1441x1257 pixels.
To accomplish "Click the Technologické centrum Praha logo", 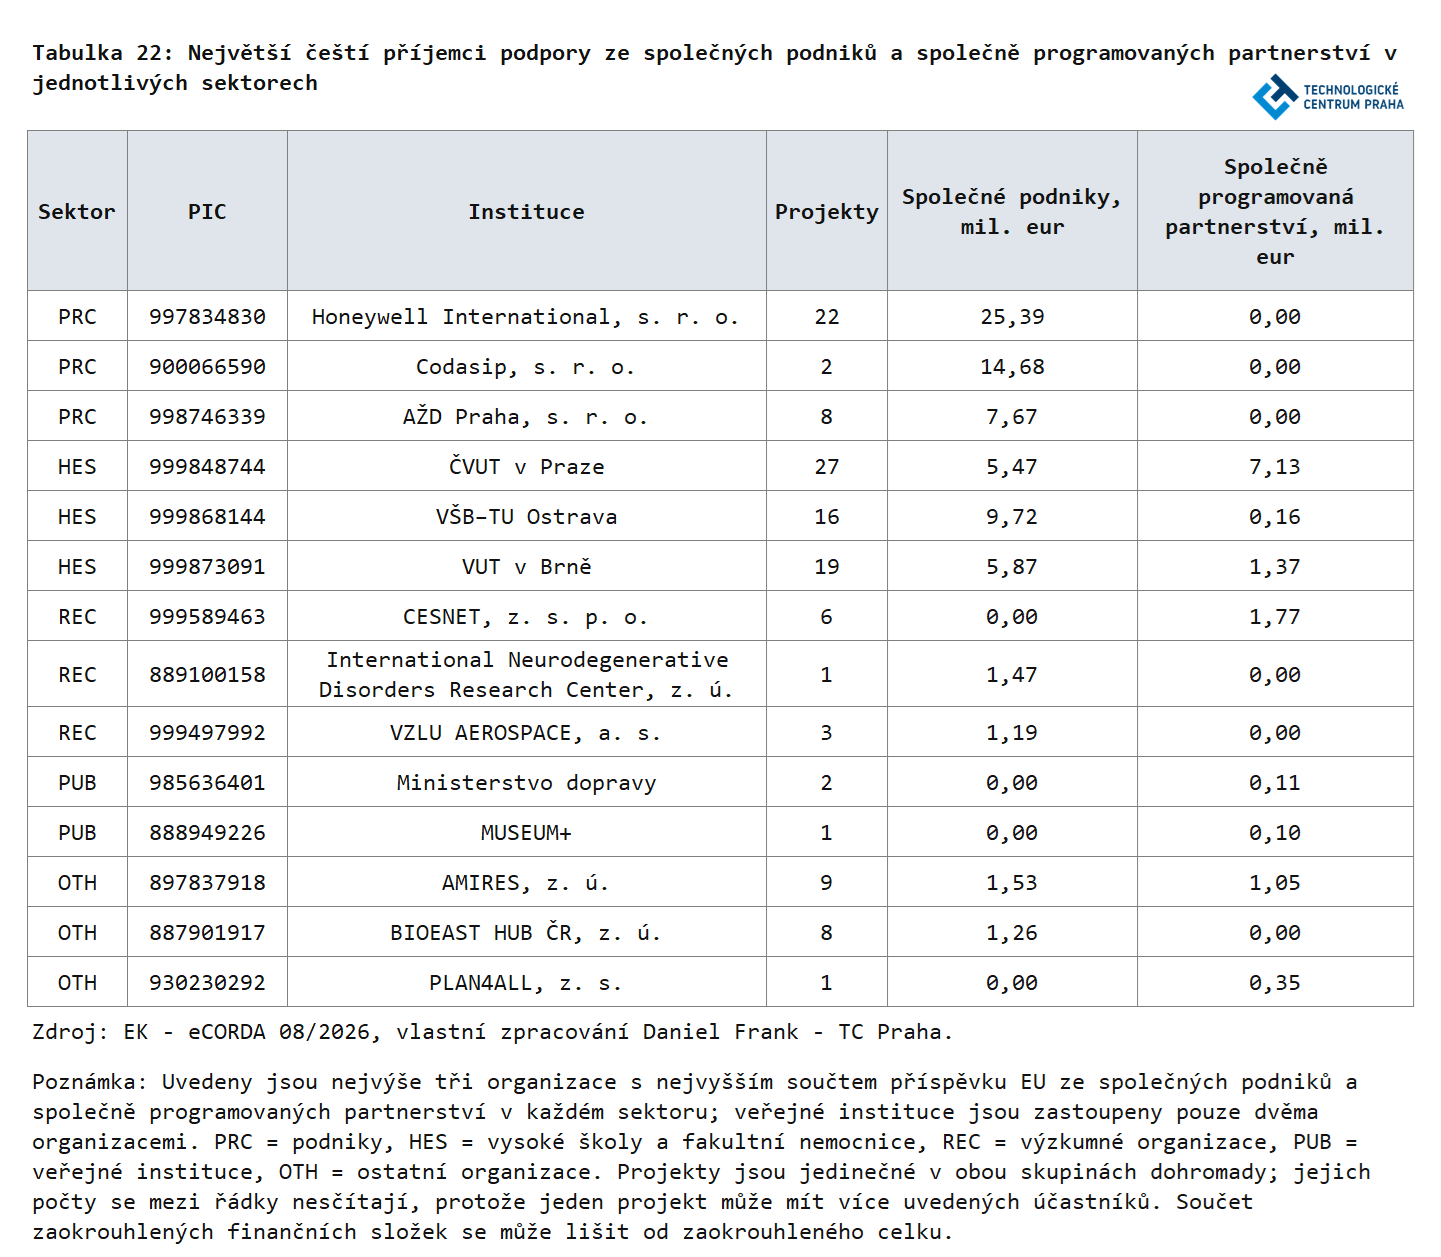I will click(x=1328, y=97).
